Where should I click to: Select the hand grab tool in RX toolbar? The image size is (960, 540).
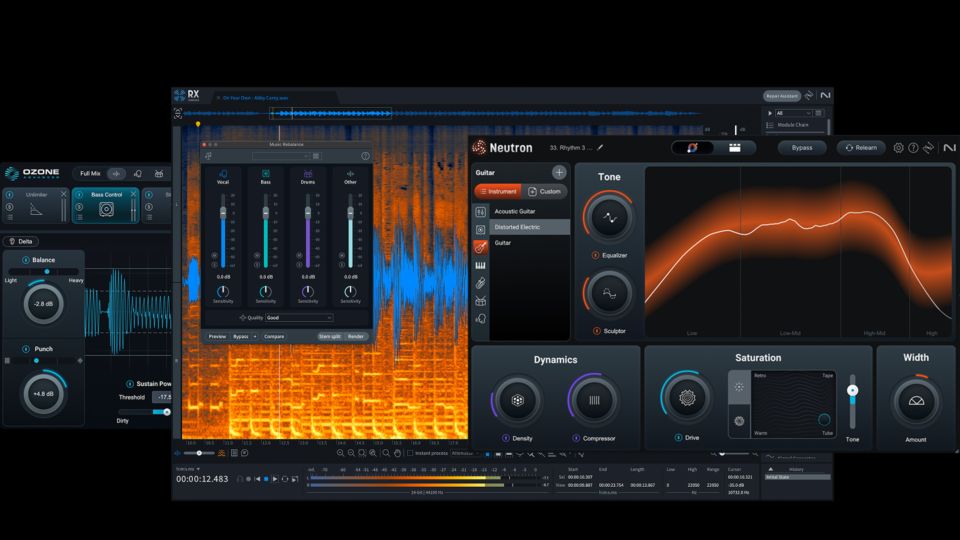(x=397, y=453)
